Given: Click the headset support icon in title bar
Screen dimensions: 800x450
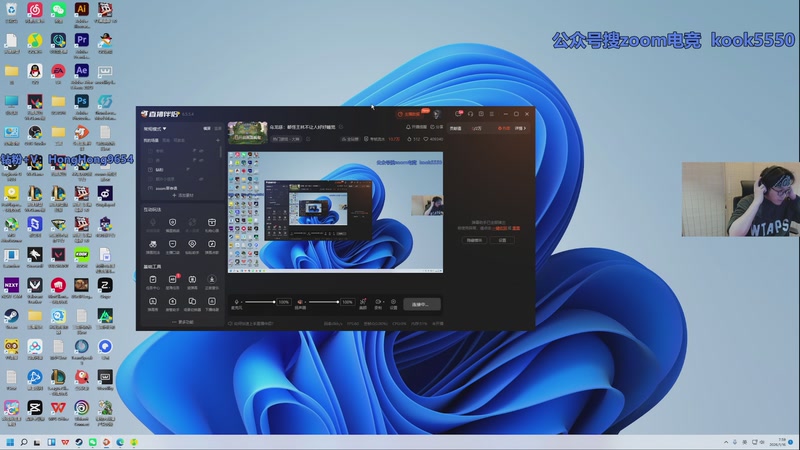Looking at the screenshot, I should 470,114.
